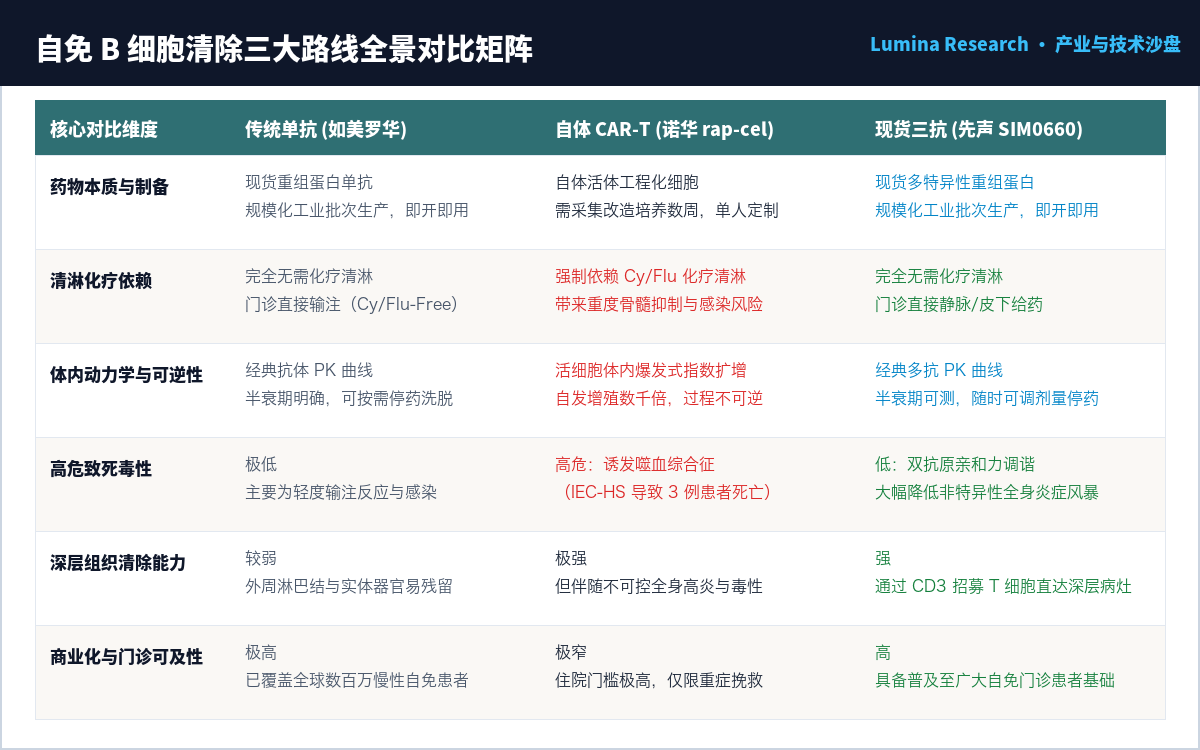Click the '体内动力学与可逆性' row label
The height and width of the screenshot is (750, 1200).
pos(126,375)
